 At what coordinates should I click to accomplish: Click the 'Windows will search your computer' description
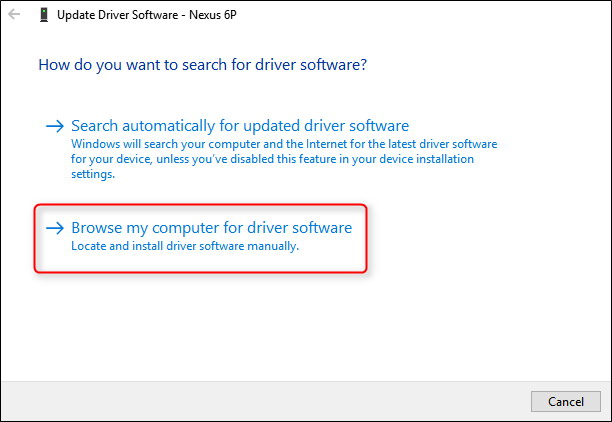click(x=282, y=144)
